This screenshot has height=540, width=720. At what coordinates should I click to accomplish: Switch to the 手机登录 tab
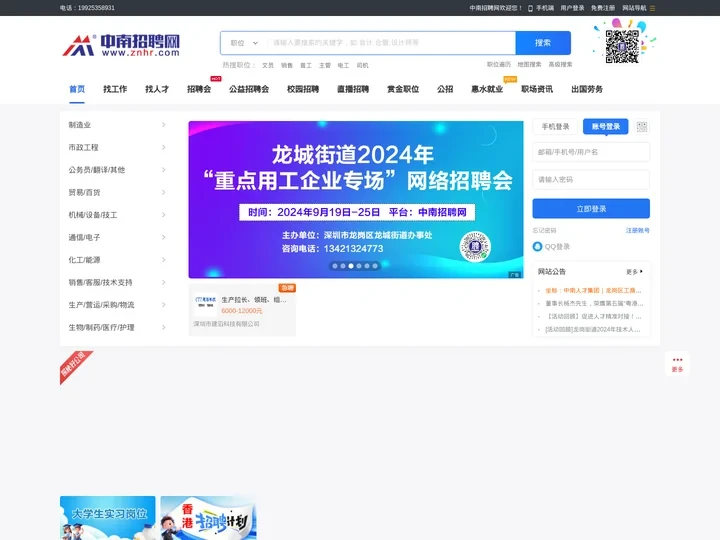(555, 127)
